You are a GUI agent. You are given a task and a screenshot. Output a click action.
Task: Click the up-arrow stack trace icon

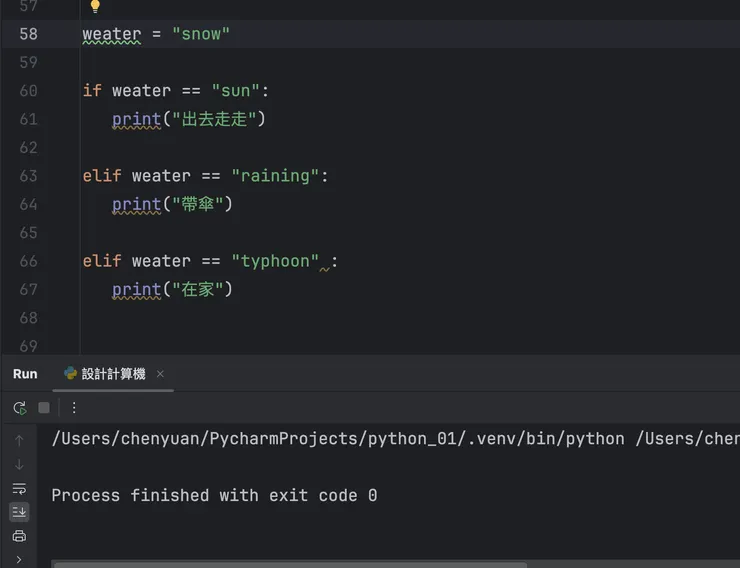pos(19,440)
